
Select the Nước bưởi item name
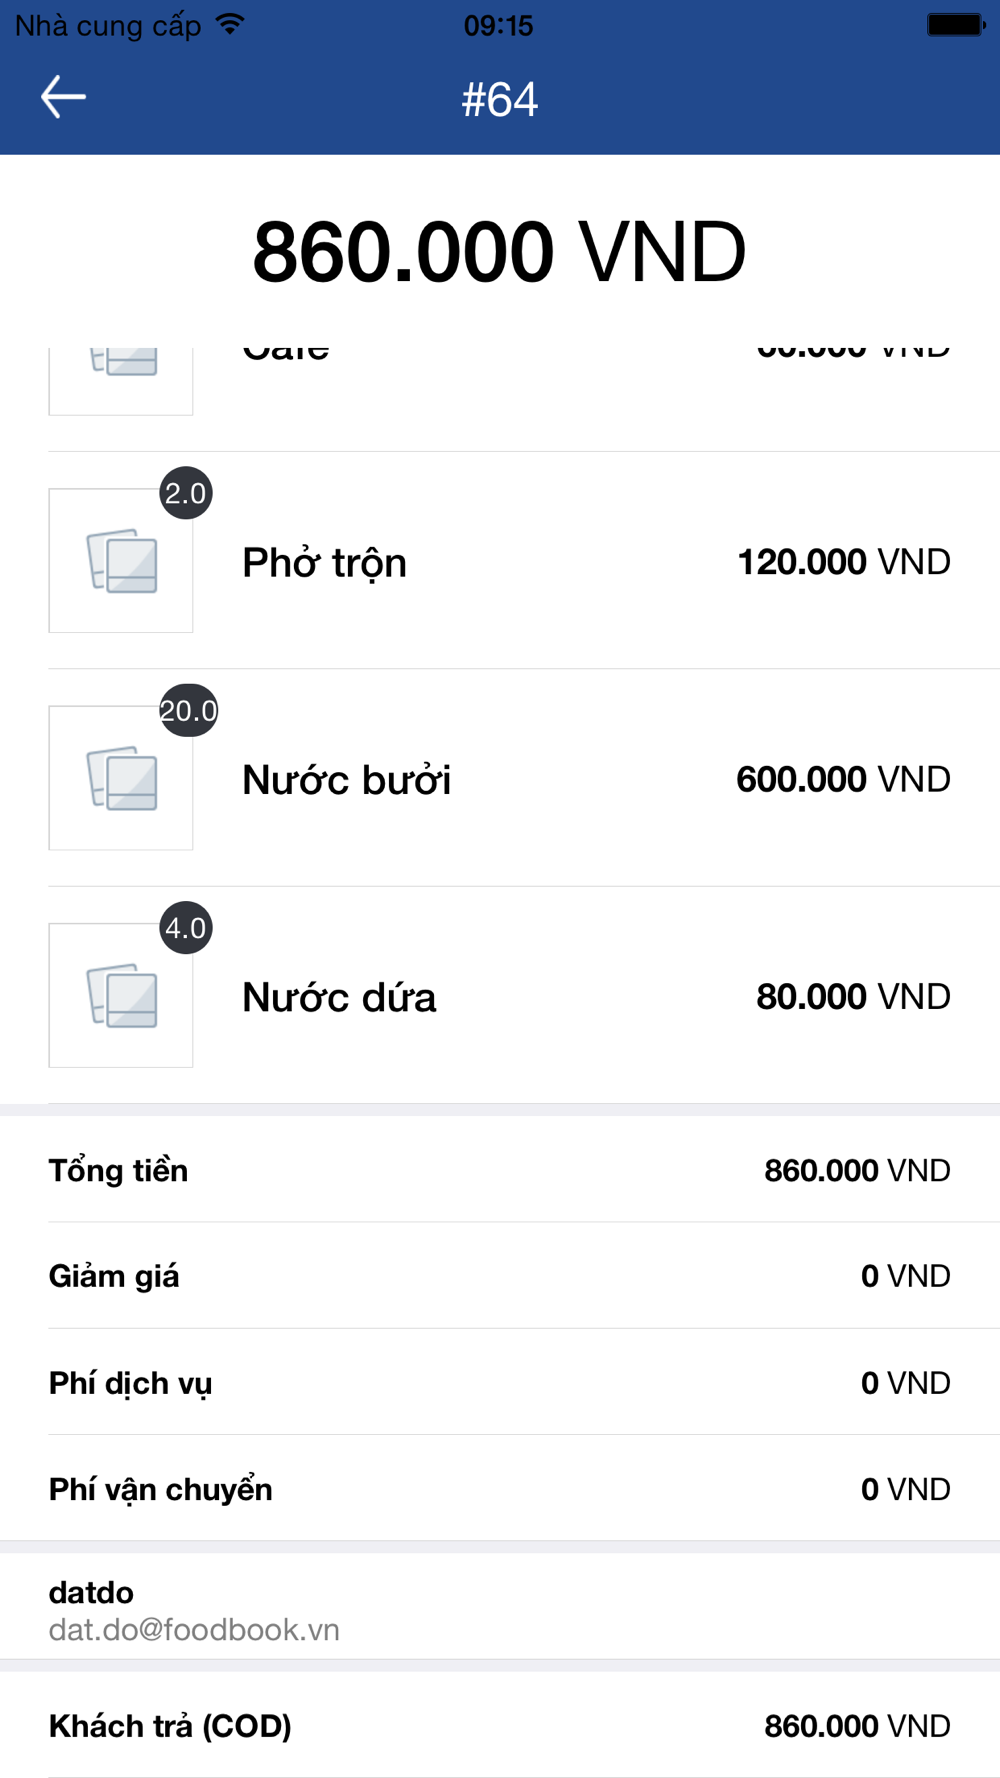346,780
